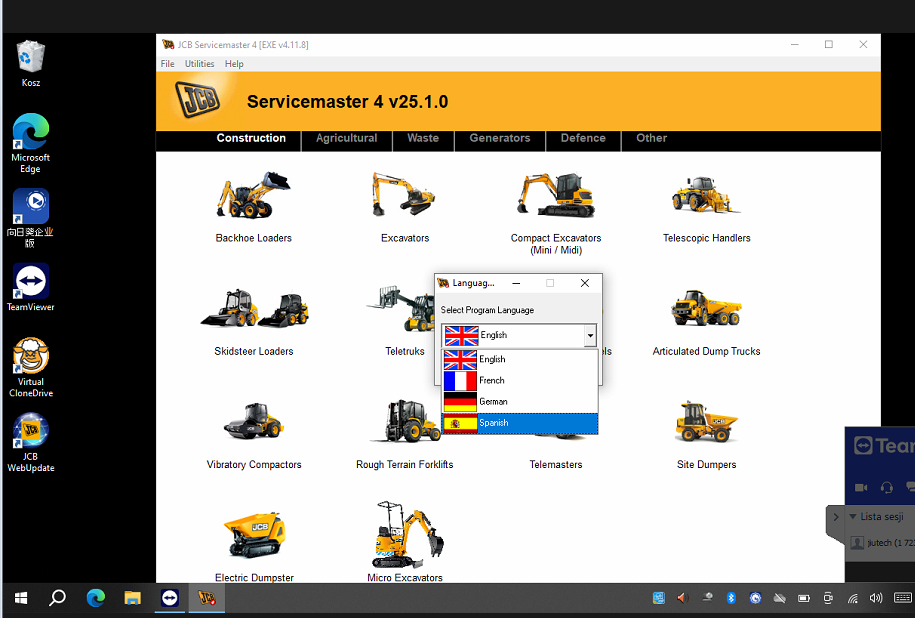Collapse the program language dropdown arrow
The image size is (915, 618).
pos(591,336)
